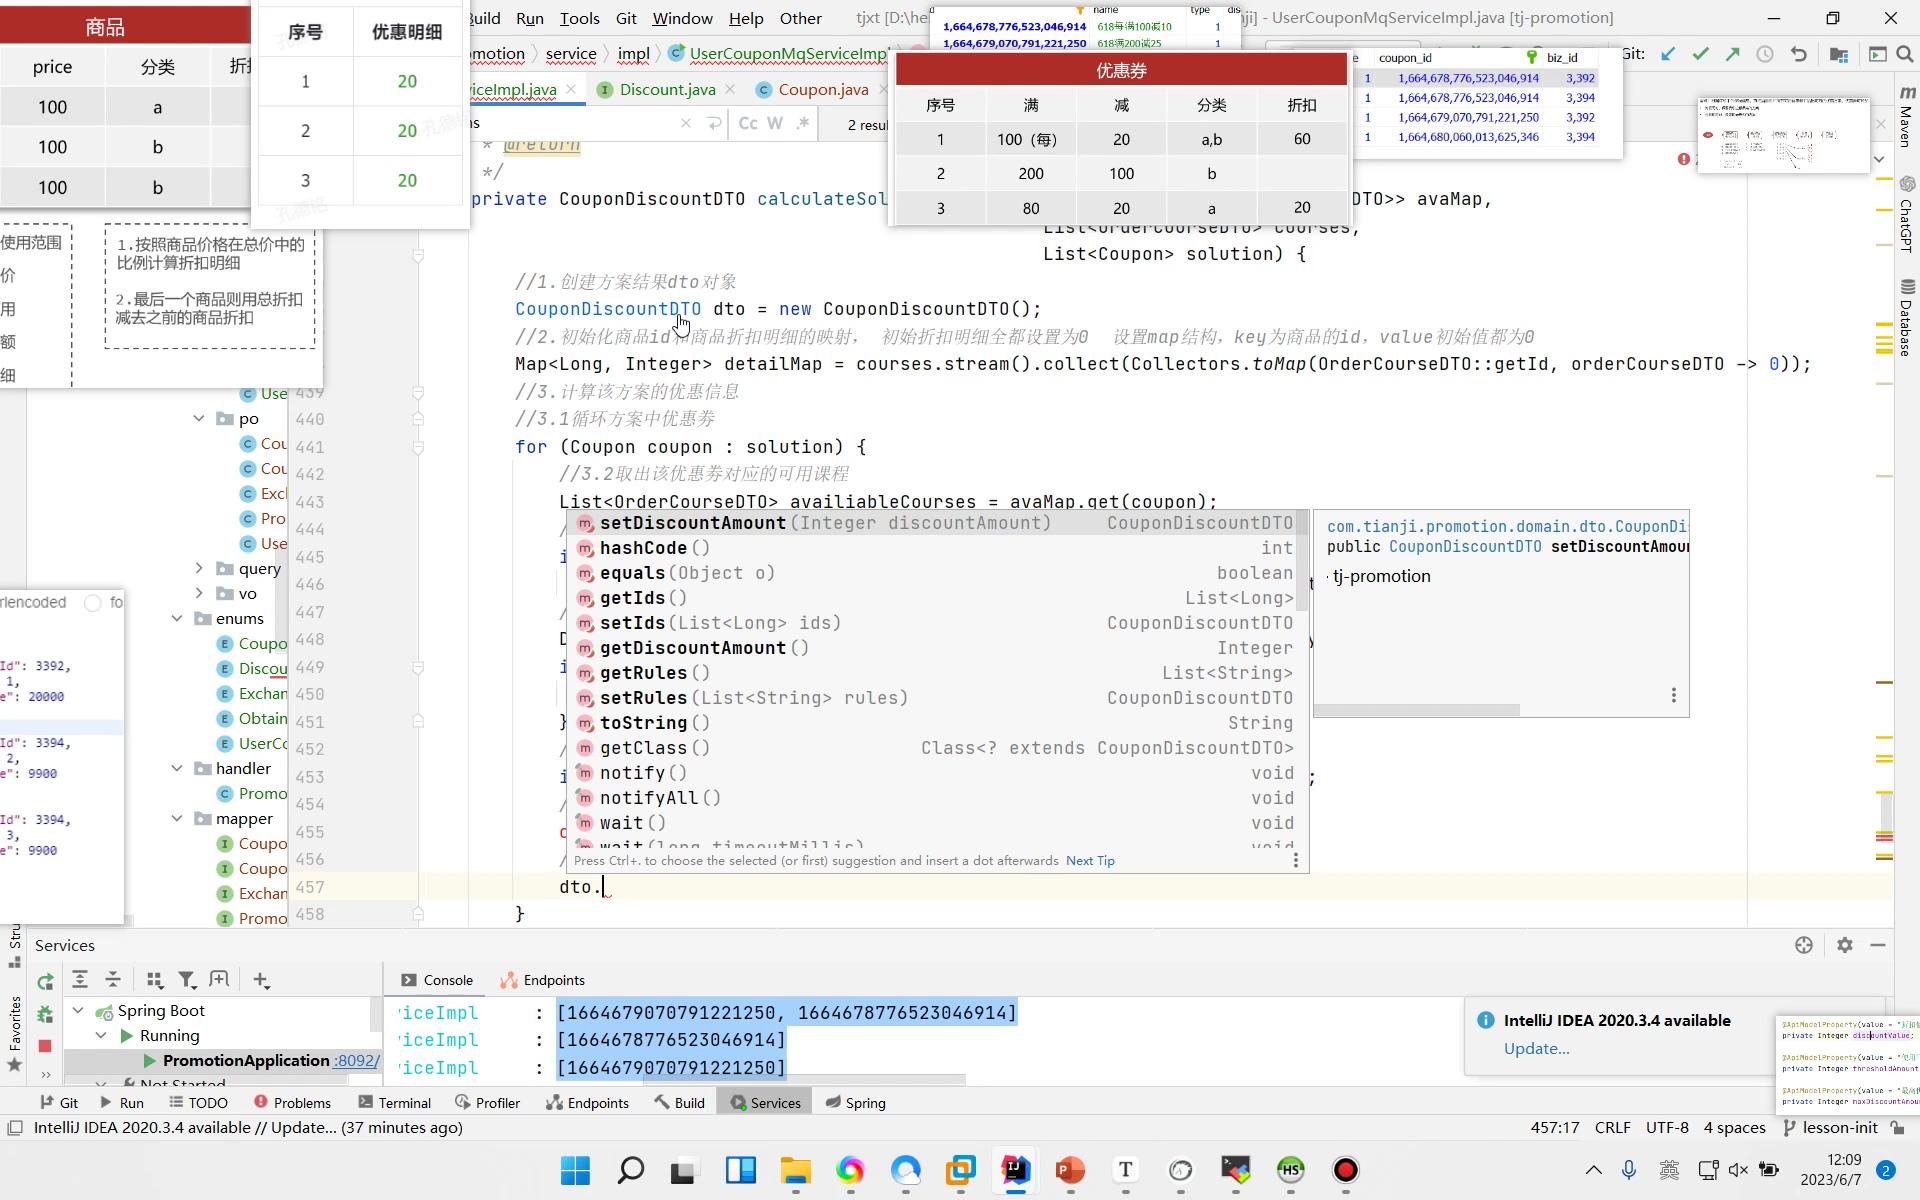Viewport: 1920px width, 1200px height.
Task: Toggle microphone icon in system tray
Action: (1629, 1170)
